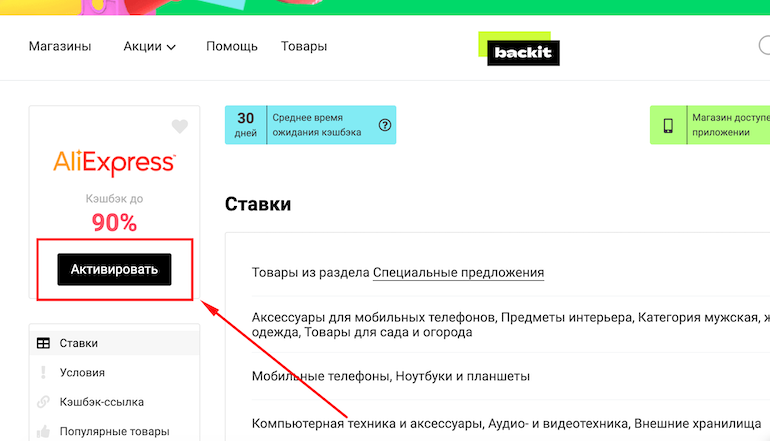This screenshot has height=441, width=770.
Task: Select Ставки in the sidebar menu
Action: pos(114,343)
